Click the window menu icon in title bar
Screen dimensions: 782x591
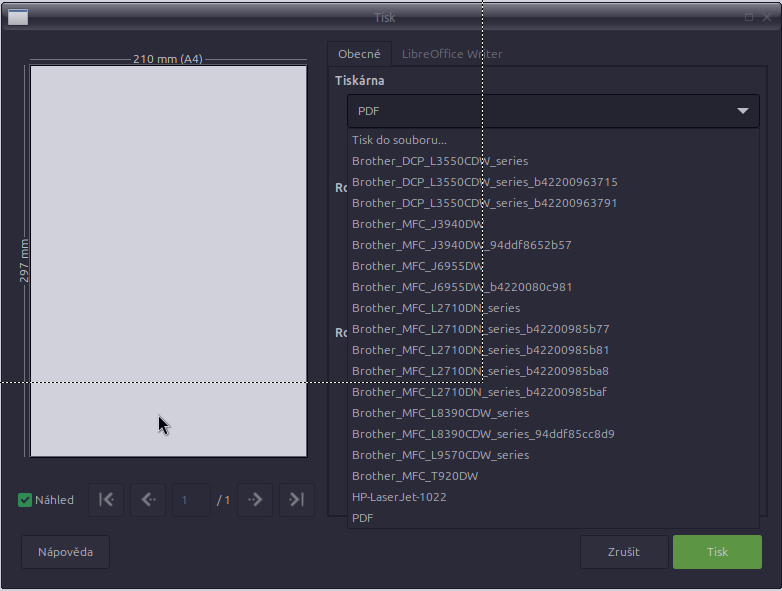[x=18, y=17]
